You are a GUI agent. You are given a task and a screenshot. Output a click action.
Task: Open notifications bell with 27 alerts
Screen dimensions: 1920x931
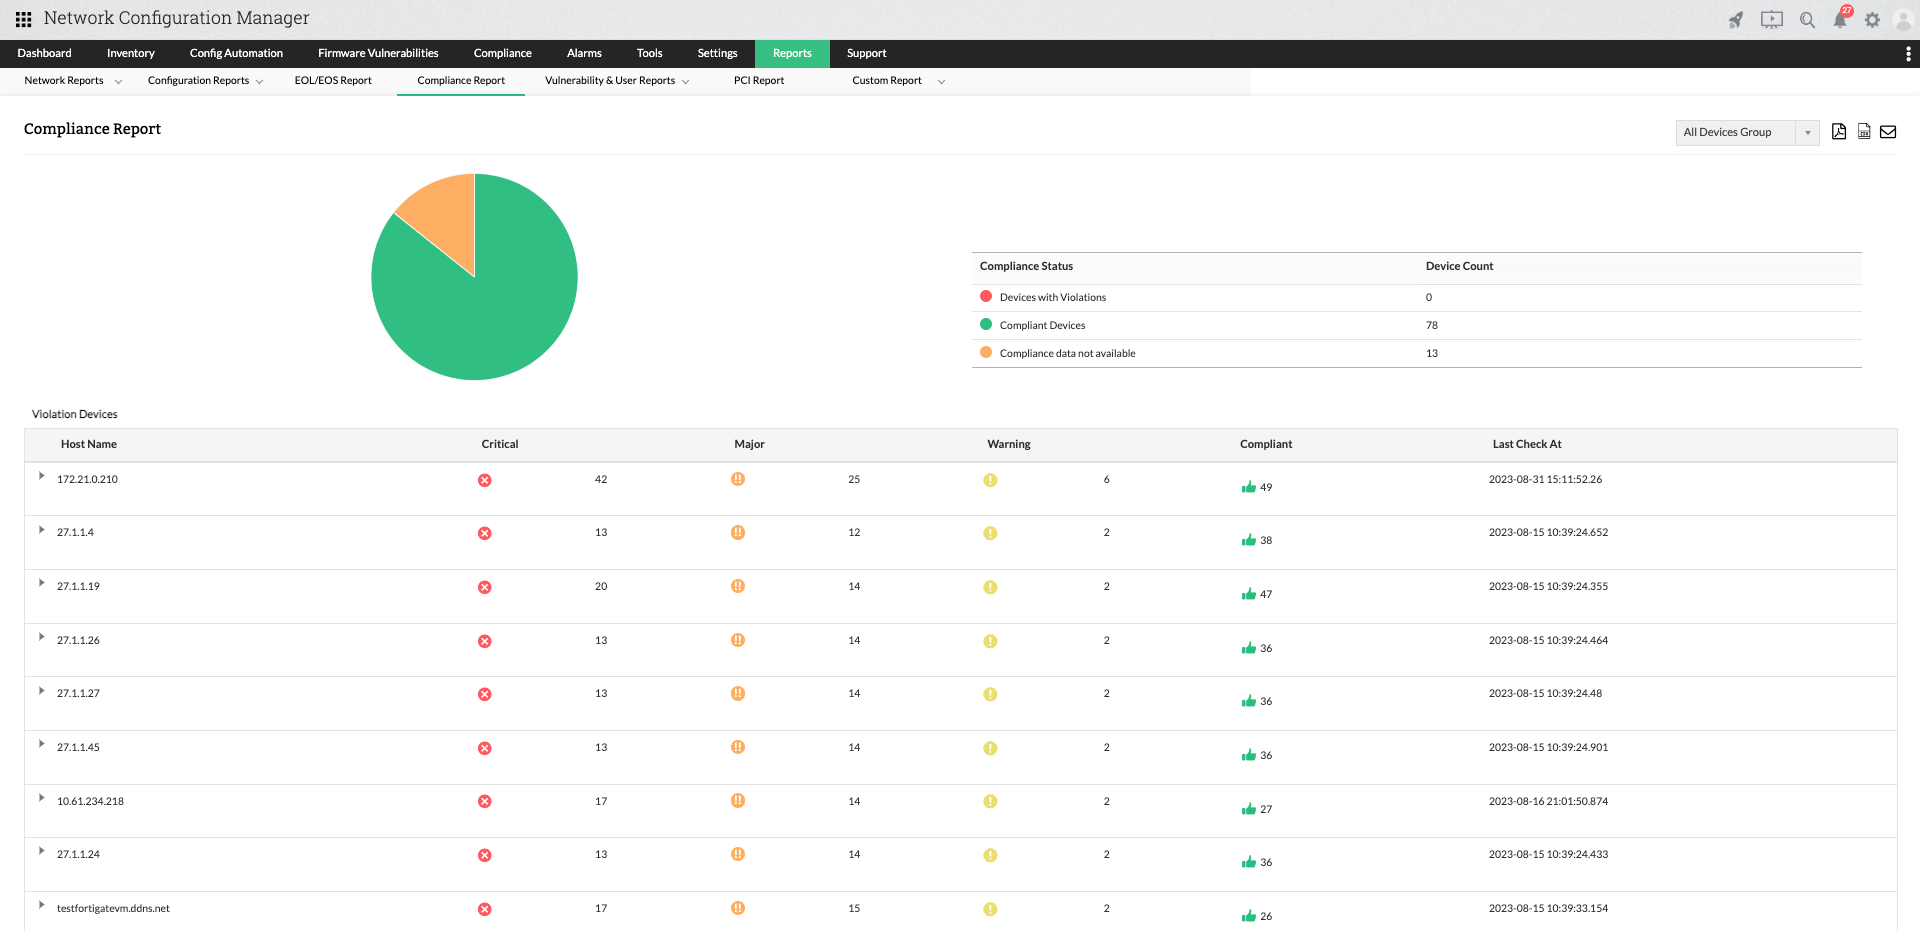pos(1840,20)
